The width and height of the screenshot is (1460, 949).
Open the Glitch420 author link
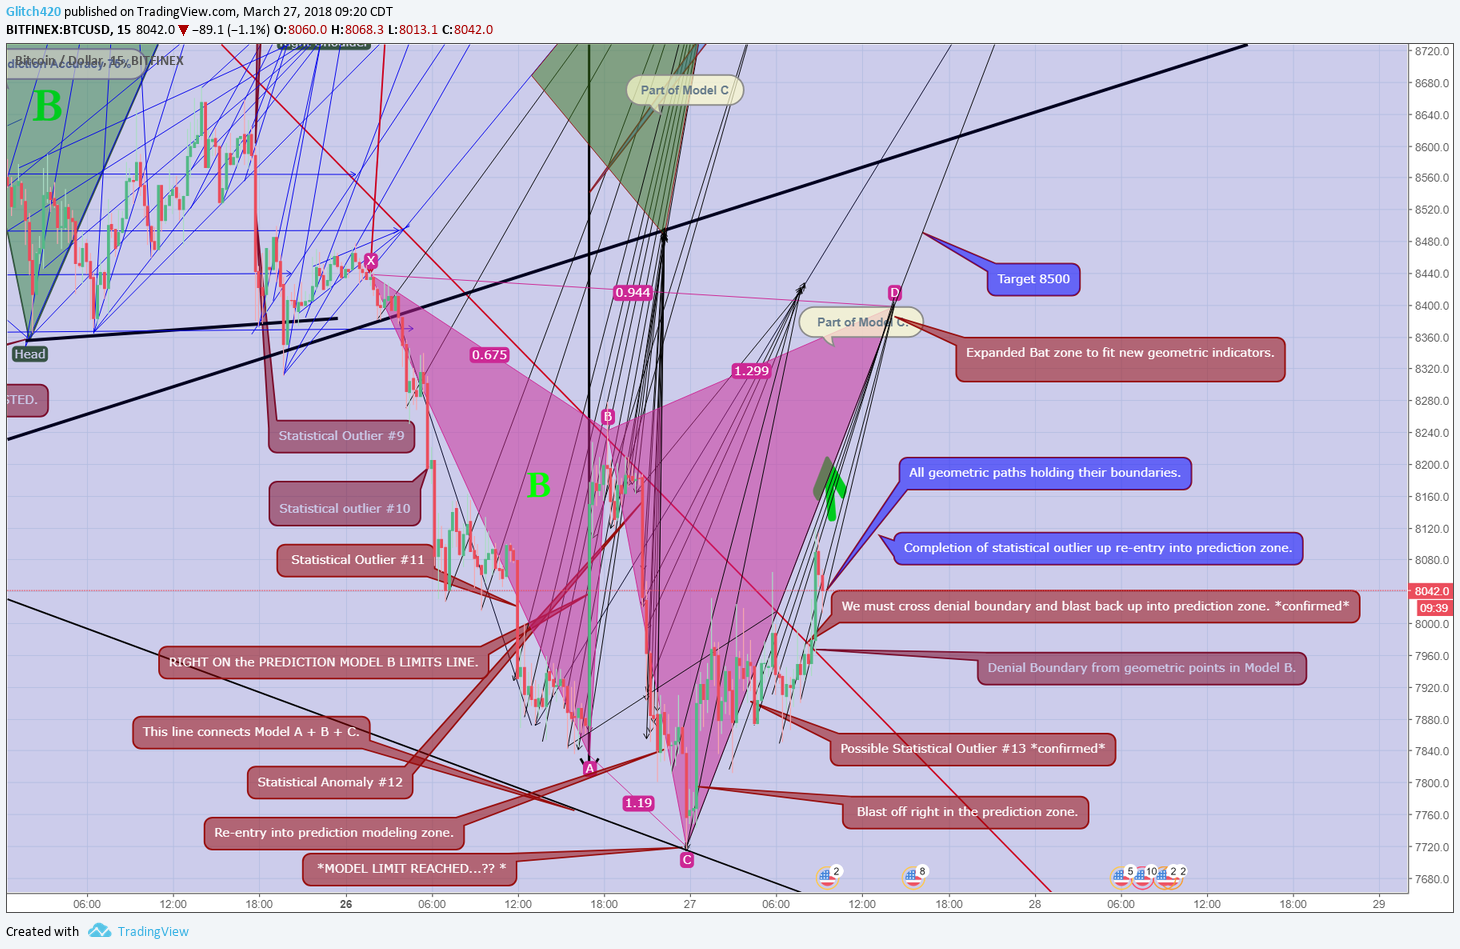click(33, 12)
